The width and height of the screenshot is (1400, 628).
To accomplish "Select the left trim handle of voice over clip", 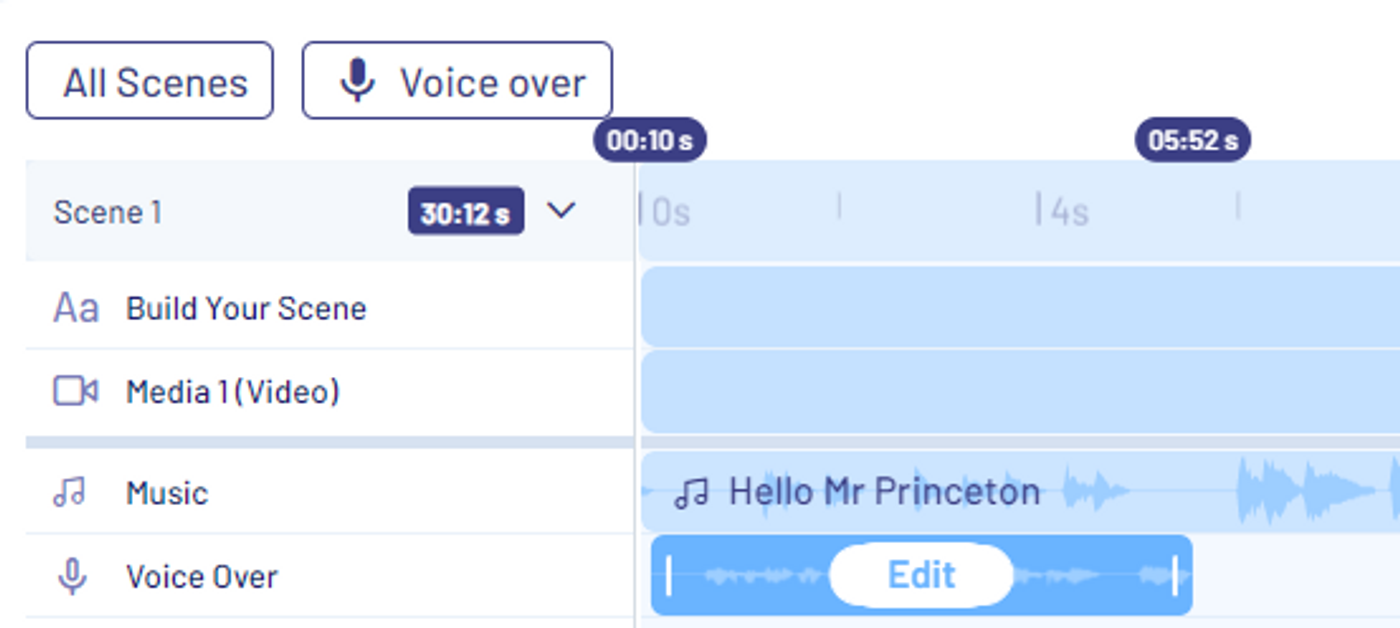I will [x=668, y=575].
